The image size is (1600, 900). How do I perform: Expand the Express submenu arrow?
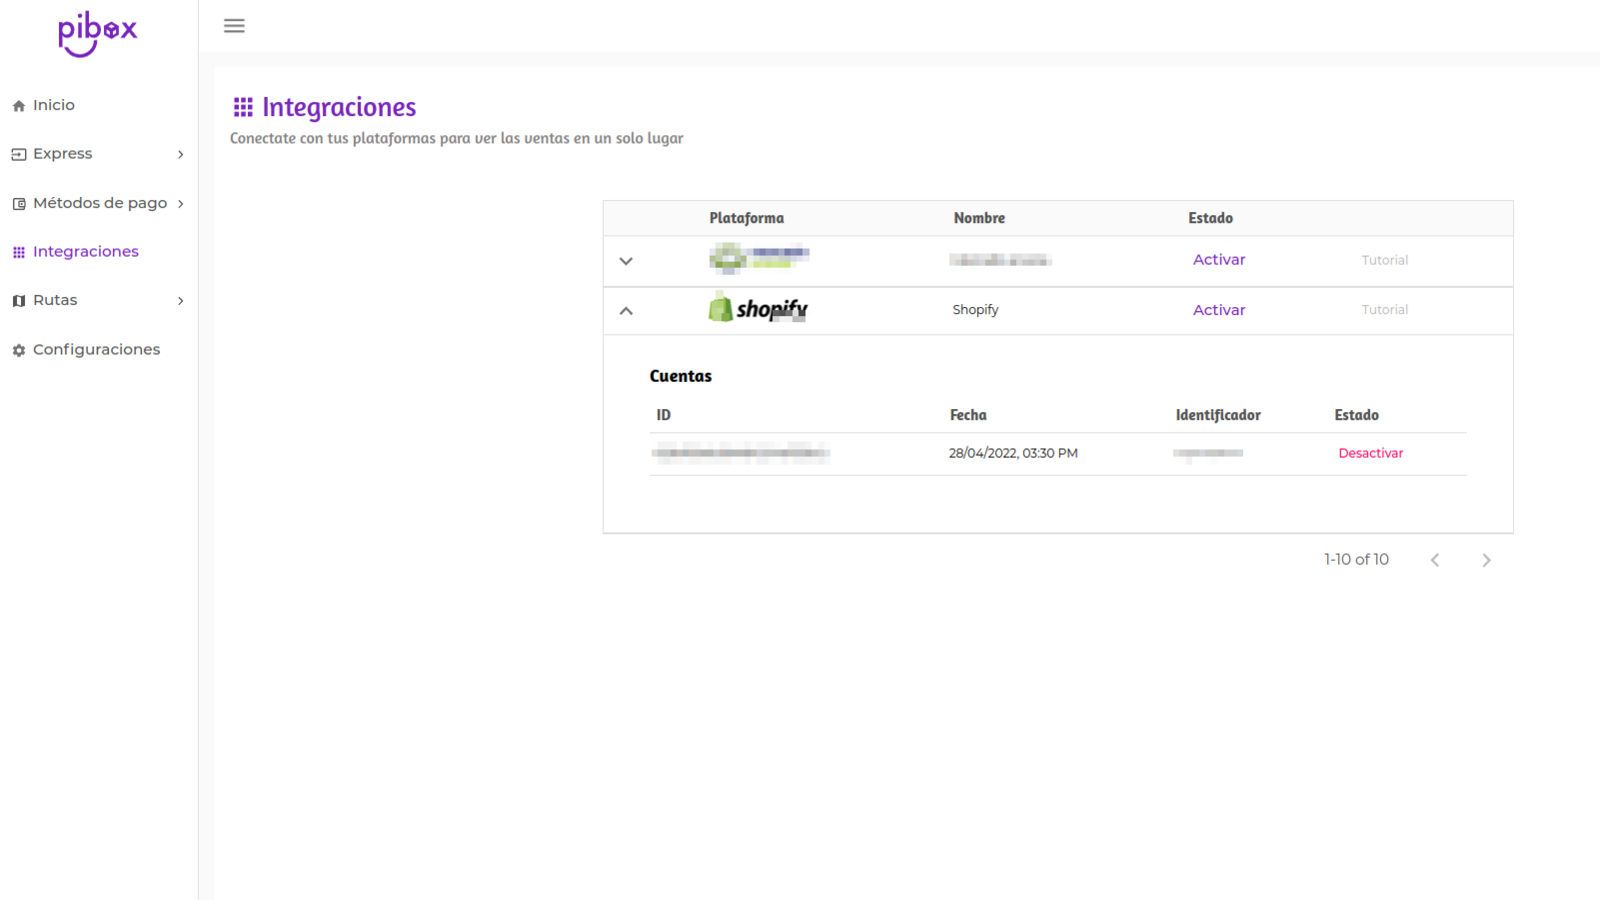(180, 154)
